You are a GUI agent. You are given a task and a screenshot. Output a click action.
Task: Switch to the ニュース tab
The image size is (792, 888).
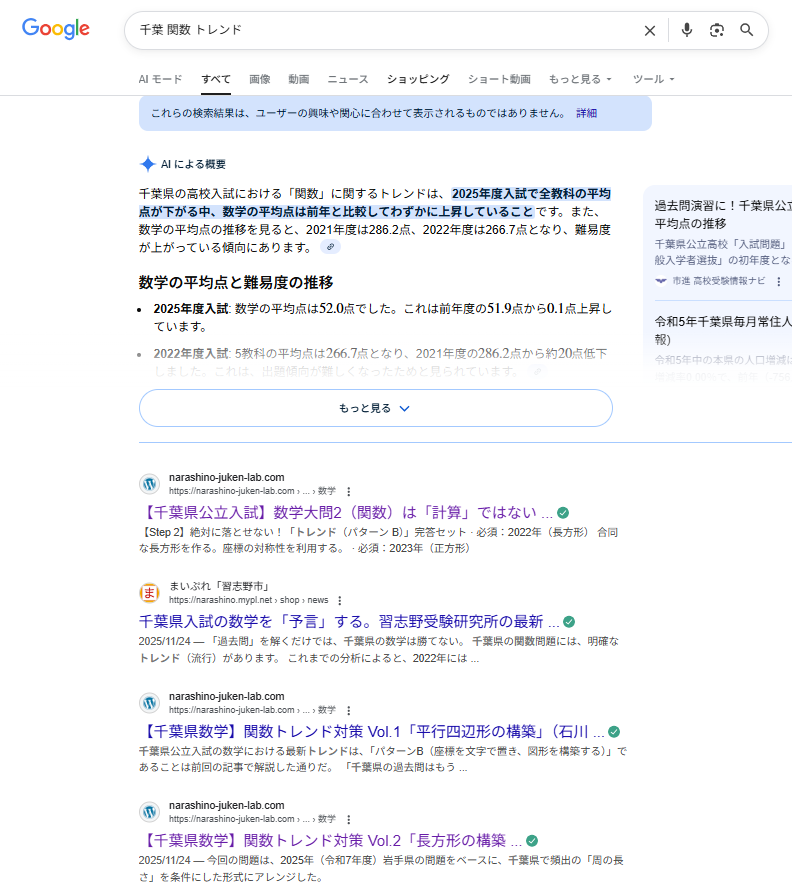[x=347, y=79]
